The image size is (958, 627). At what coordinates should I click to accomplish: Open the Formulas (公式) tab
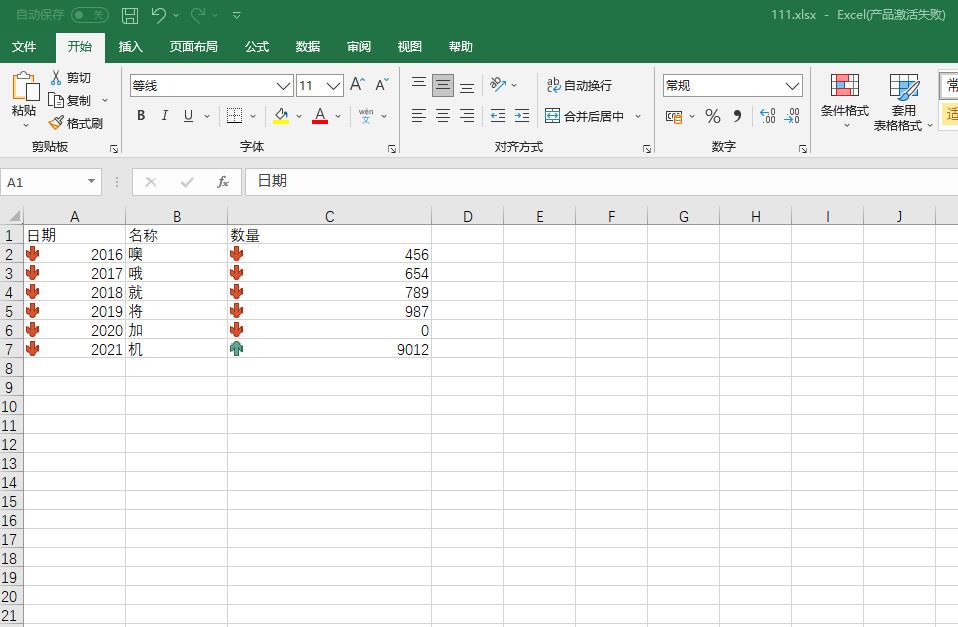coord(257,47)
